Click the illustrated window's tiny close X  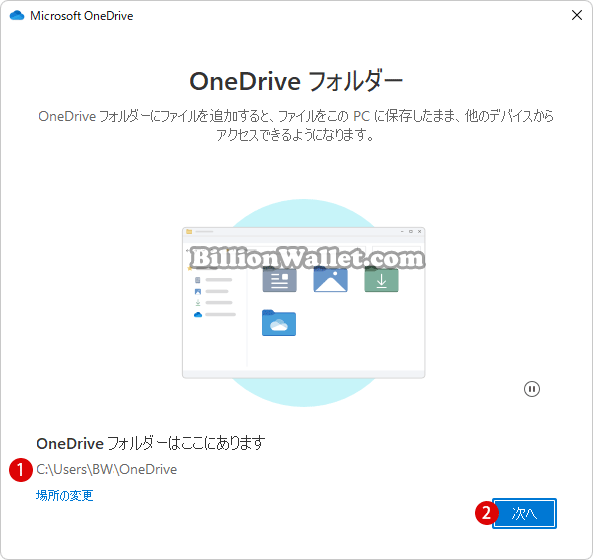coord(419,231)
